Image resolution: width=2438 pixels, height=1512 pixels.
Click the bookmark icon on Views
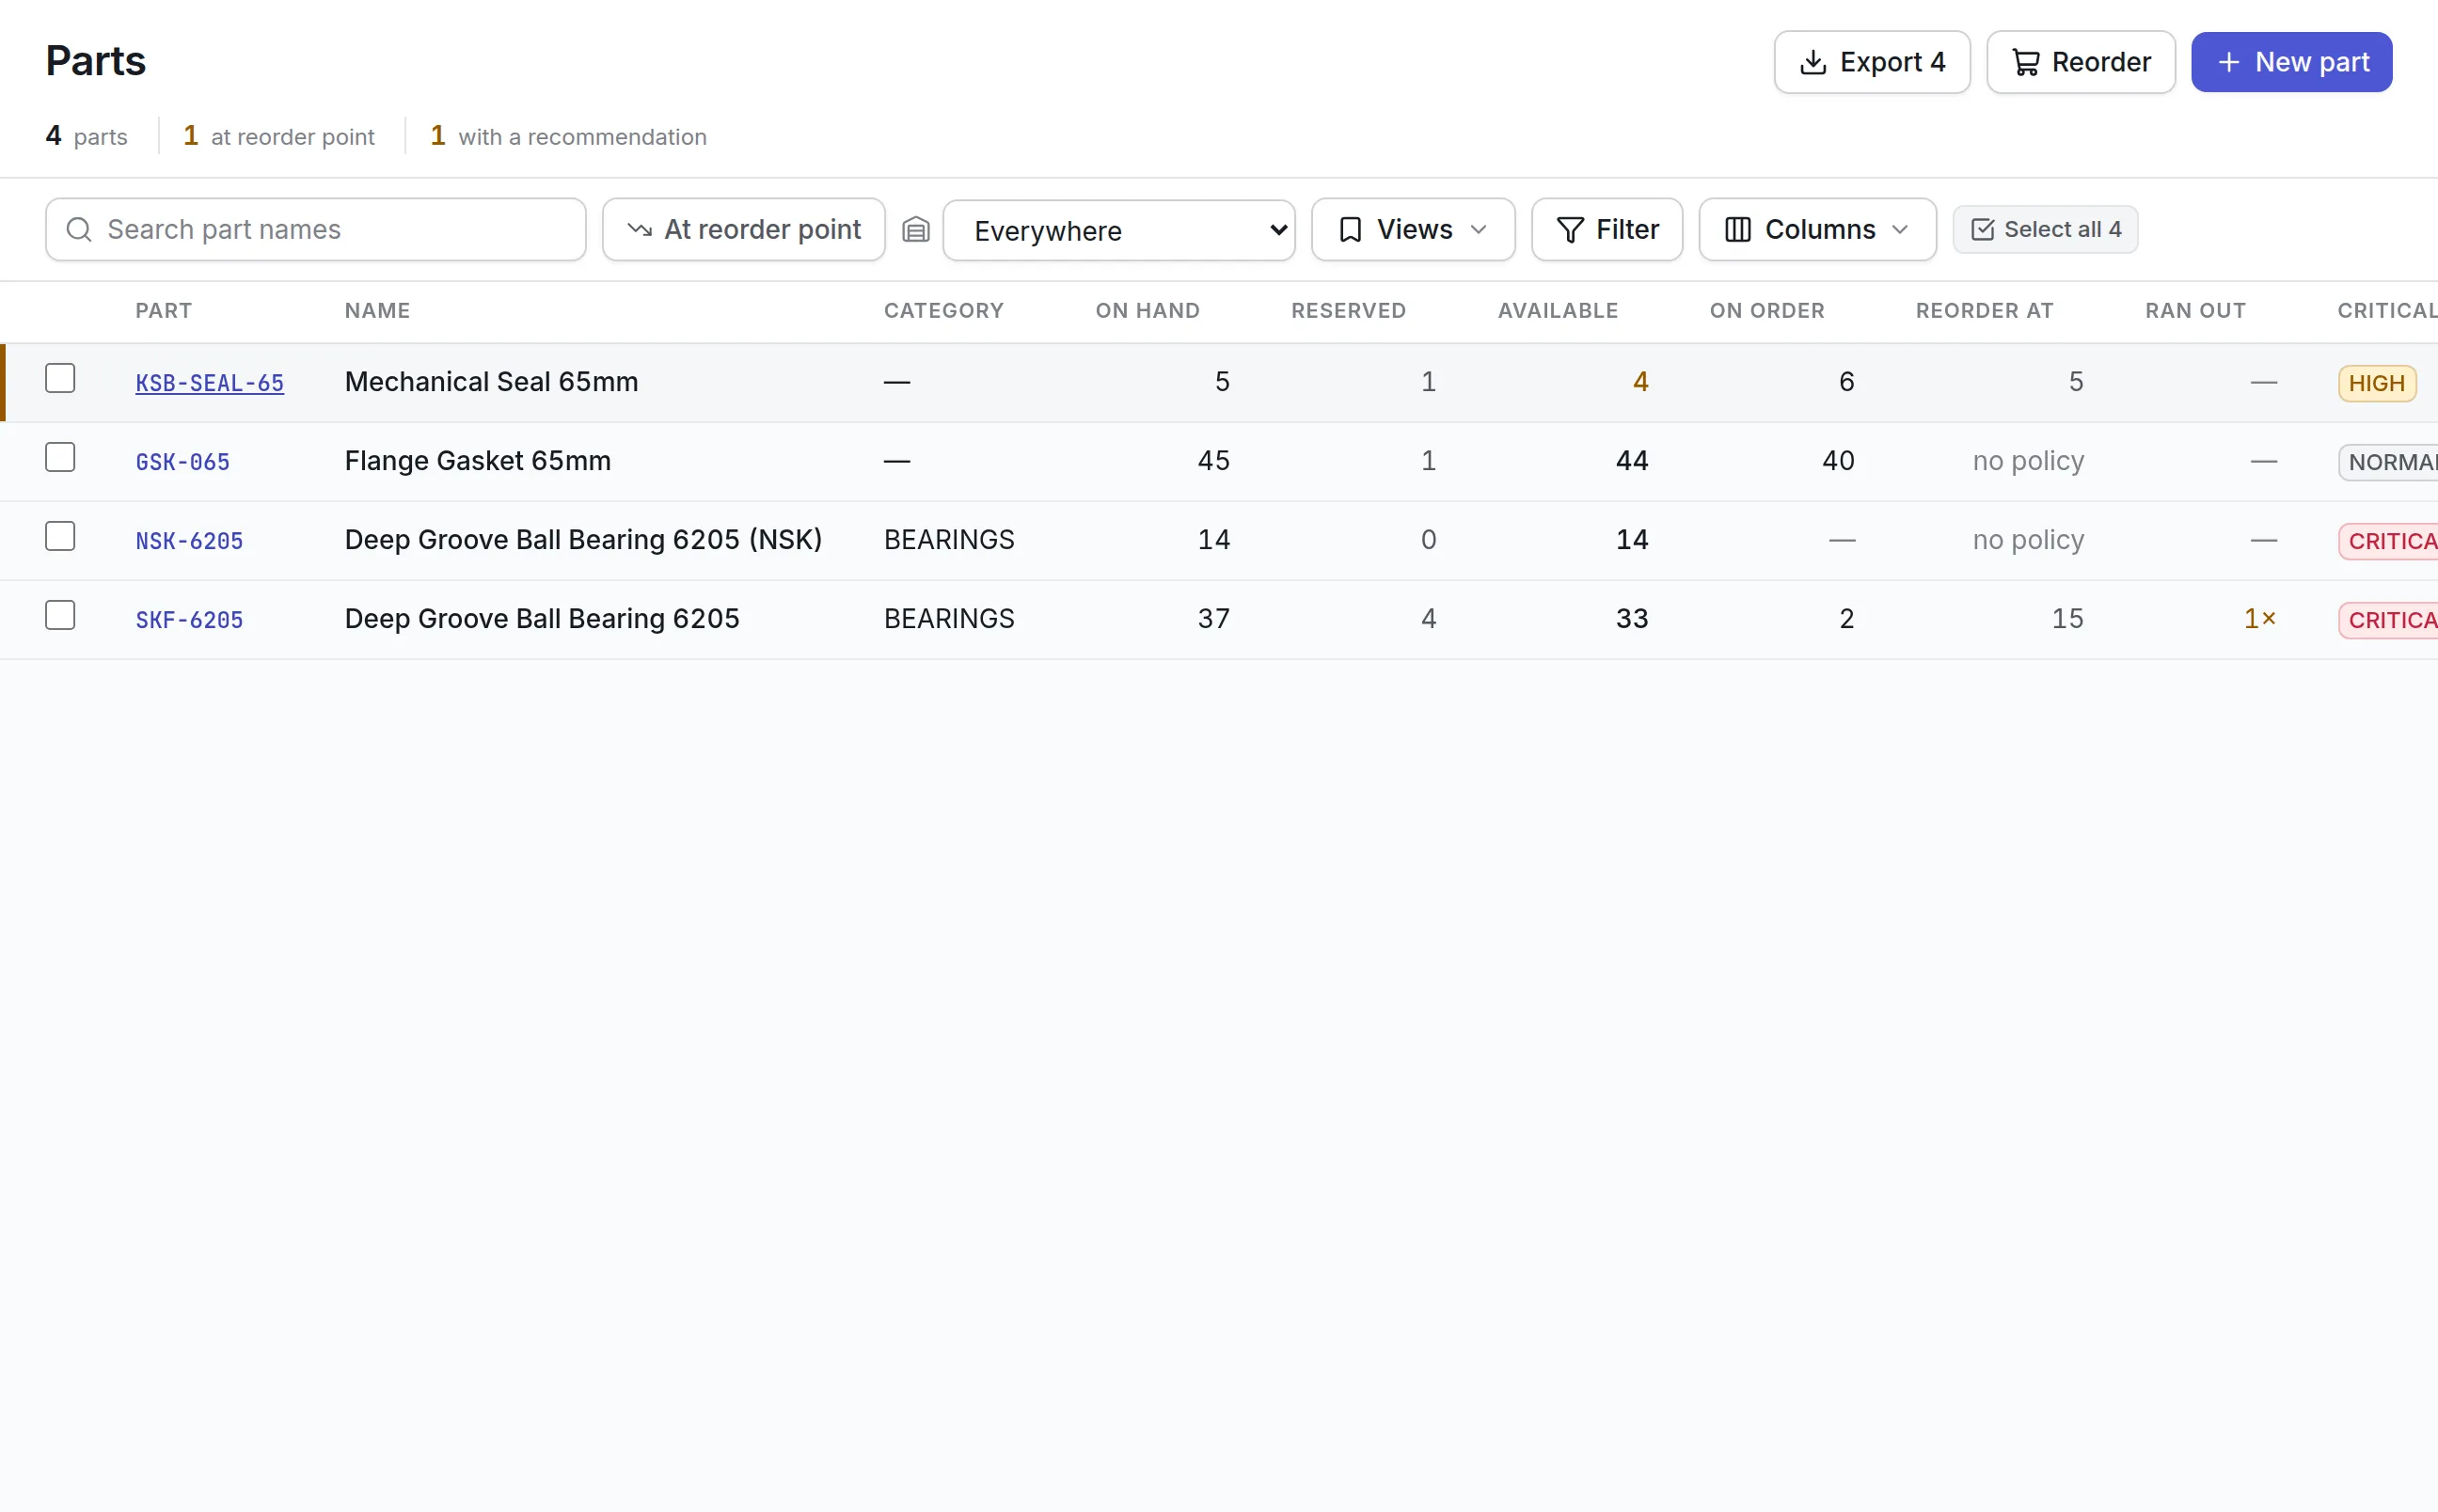click(x=1350, y=230)
